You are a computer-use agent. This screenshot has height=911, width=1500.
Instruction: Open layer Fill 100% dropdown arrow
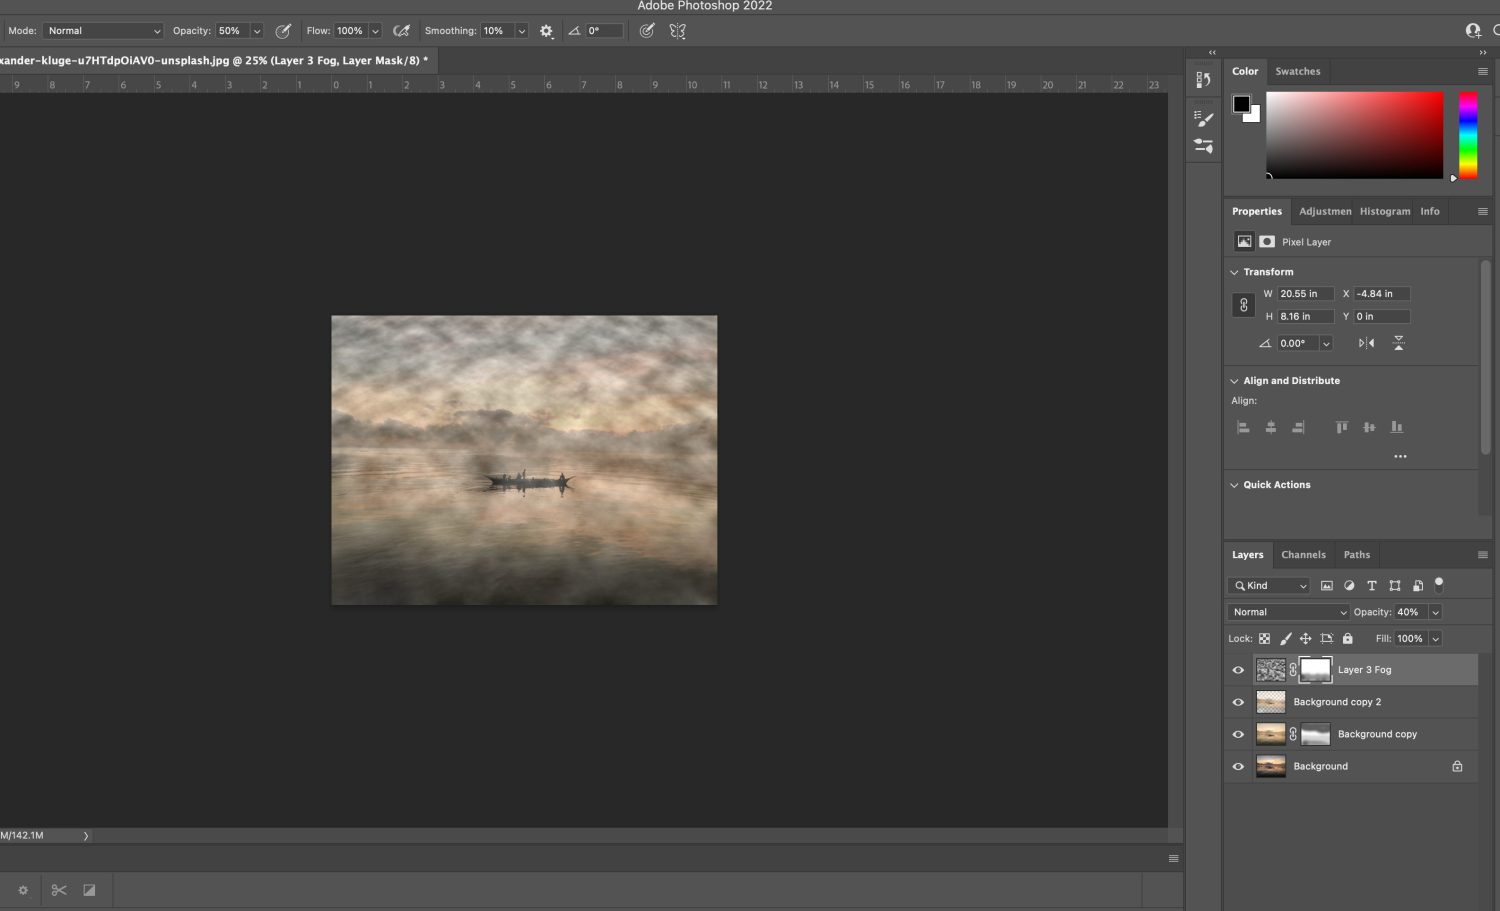pos(1435,638)
